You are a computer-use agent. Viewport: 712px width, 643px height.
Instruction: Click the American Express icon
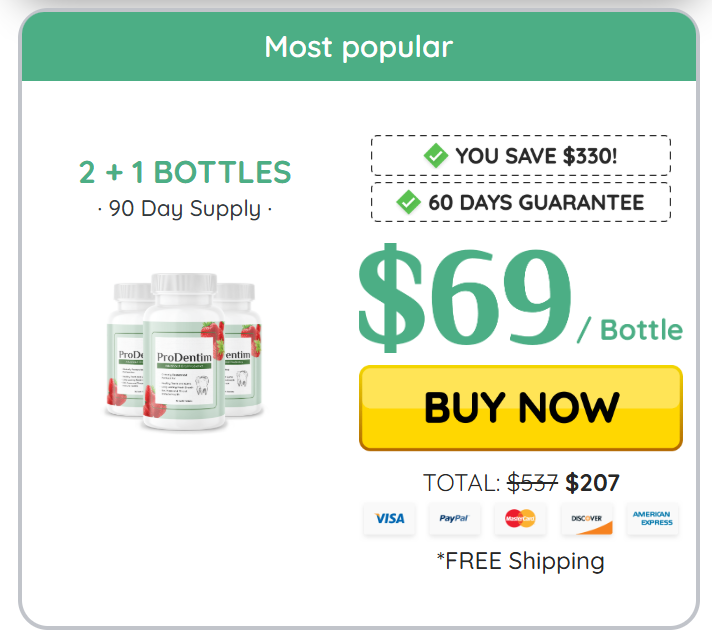coord(652,518)
